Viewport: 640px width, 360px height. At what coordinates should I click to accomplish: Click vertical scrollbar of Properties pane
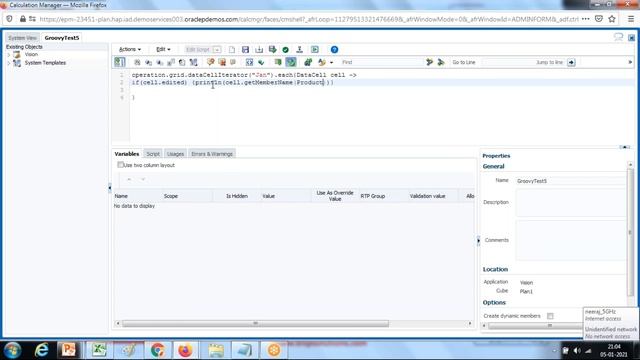(630, 232)
